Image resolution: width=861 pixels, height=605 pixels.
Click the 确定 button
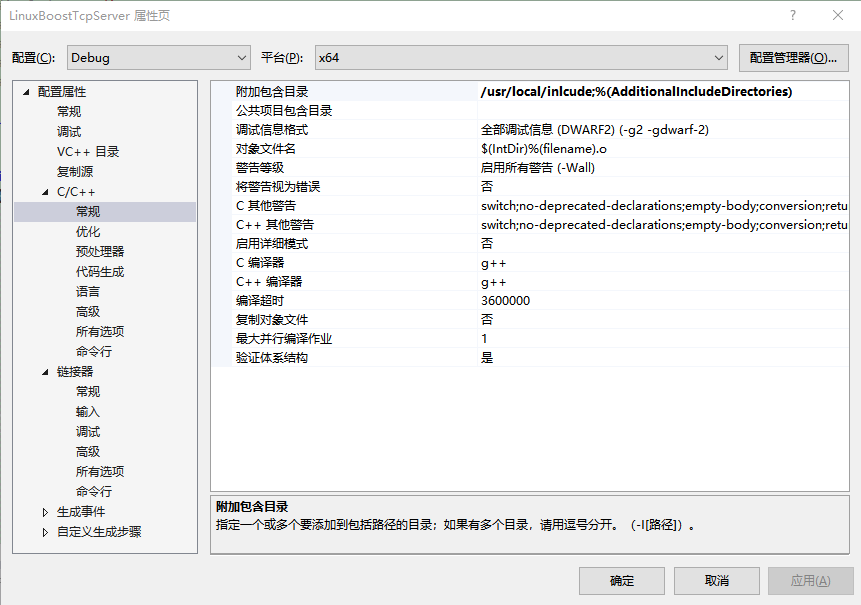621,580
